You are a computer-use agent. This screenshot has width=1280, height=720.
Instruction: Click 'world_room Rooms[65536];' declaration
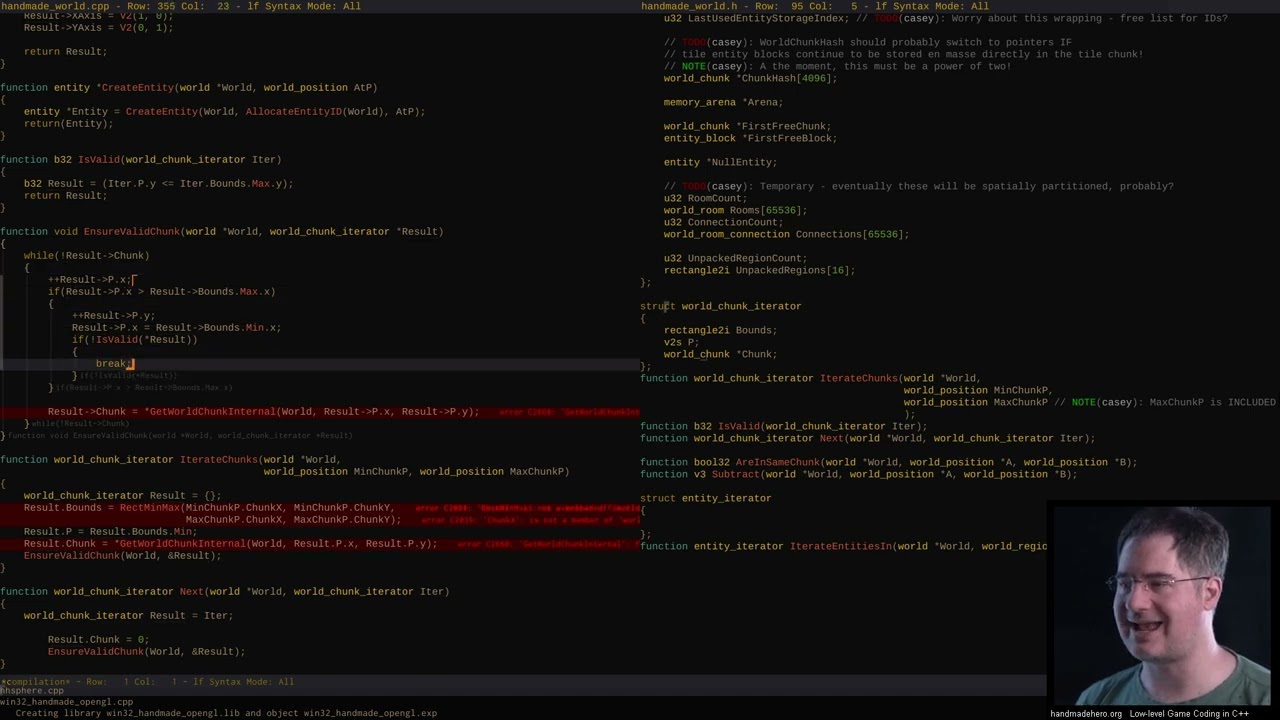(x=735, y=210)
